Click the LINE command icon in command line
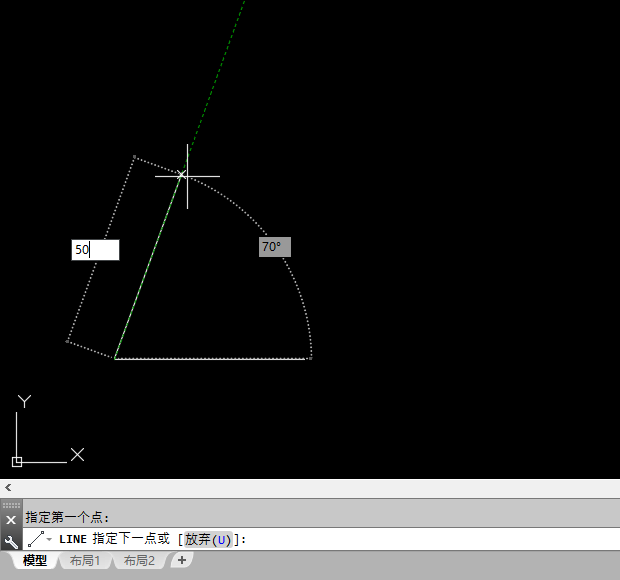620x580 pixels. click(x=36, y=539)
